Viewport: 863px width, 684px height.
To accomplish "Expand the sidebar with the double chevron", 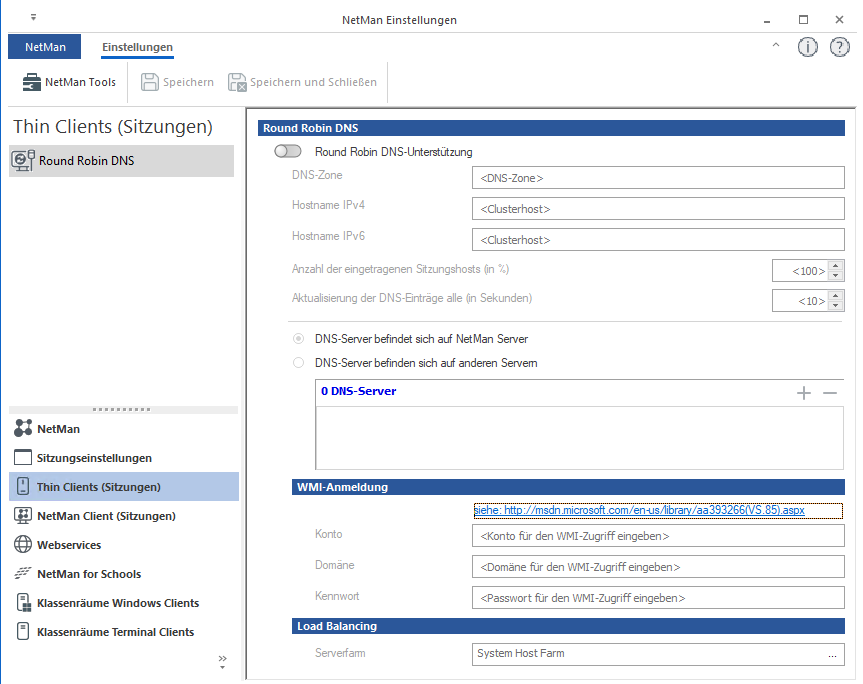I will click(x=222, y=660).
